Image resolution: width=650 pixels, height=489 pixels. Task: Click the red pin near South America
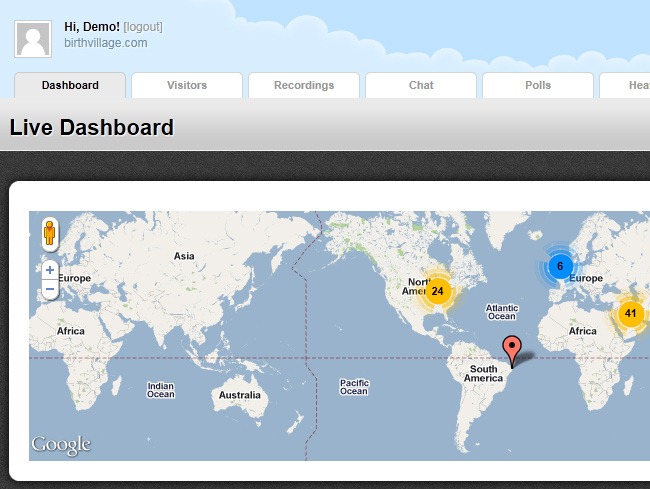pyautogui.click(x=513, y=350)
